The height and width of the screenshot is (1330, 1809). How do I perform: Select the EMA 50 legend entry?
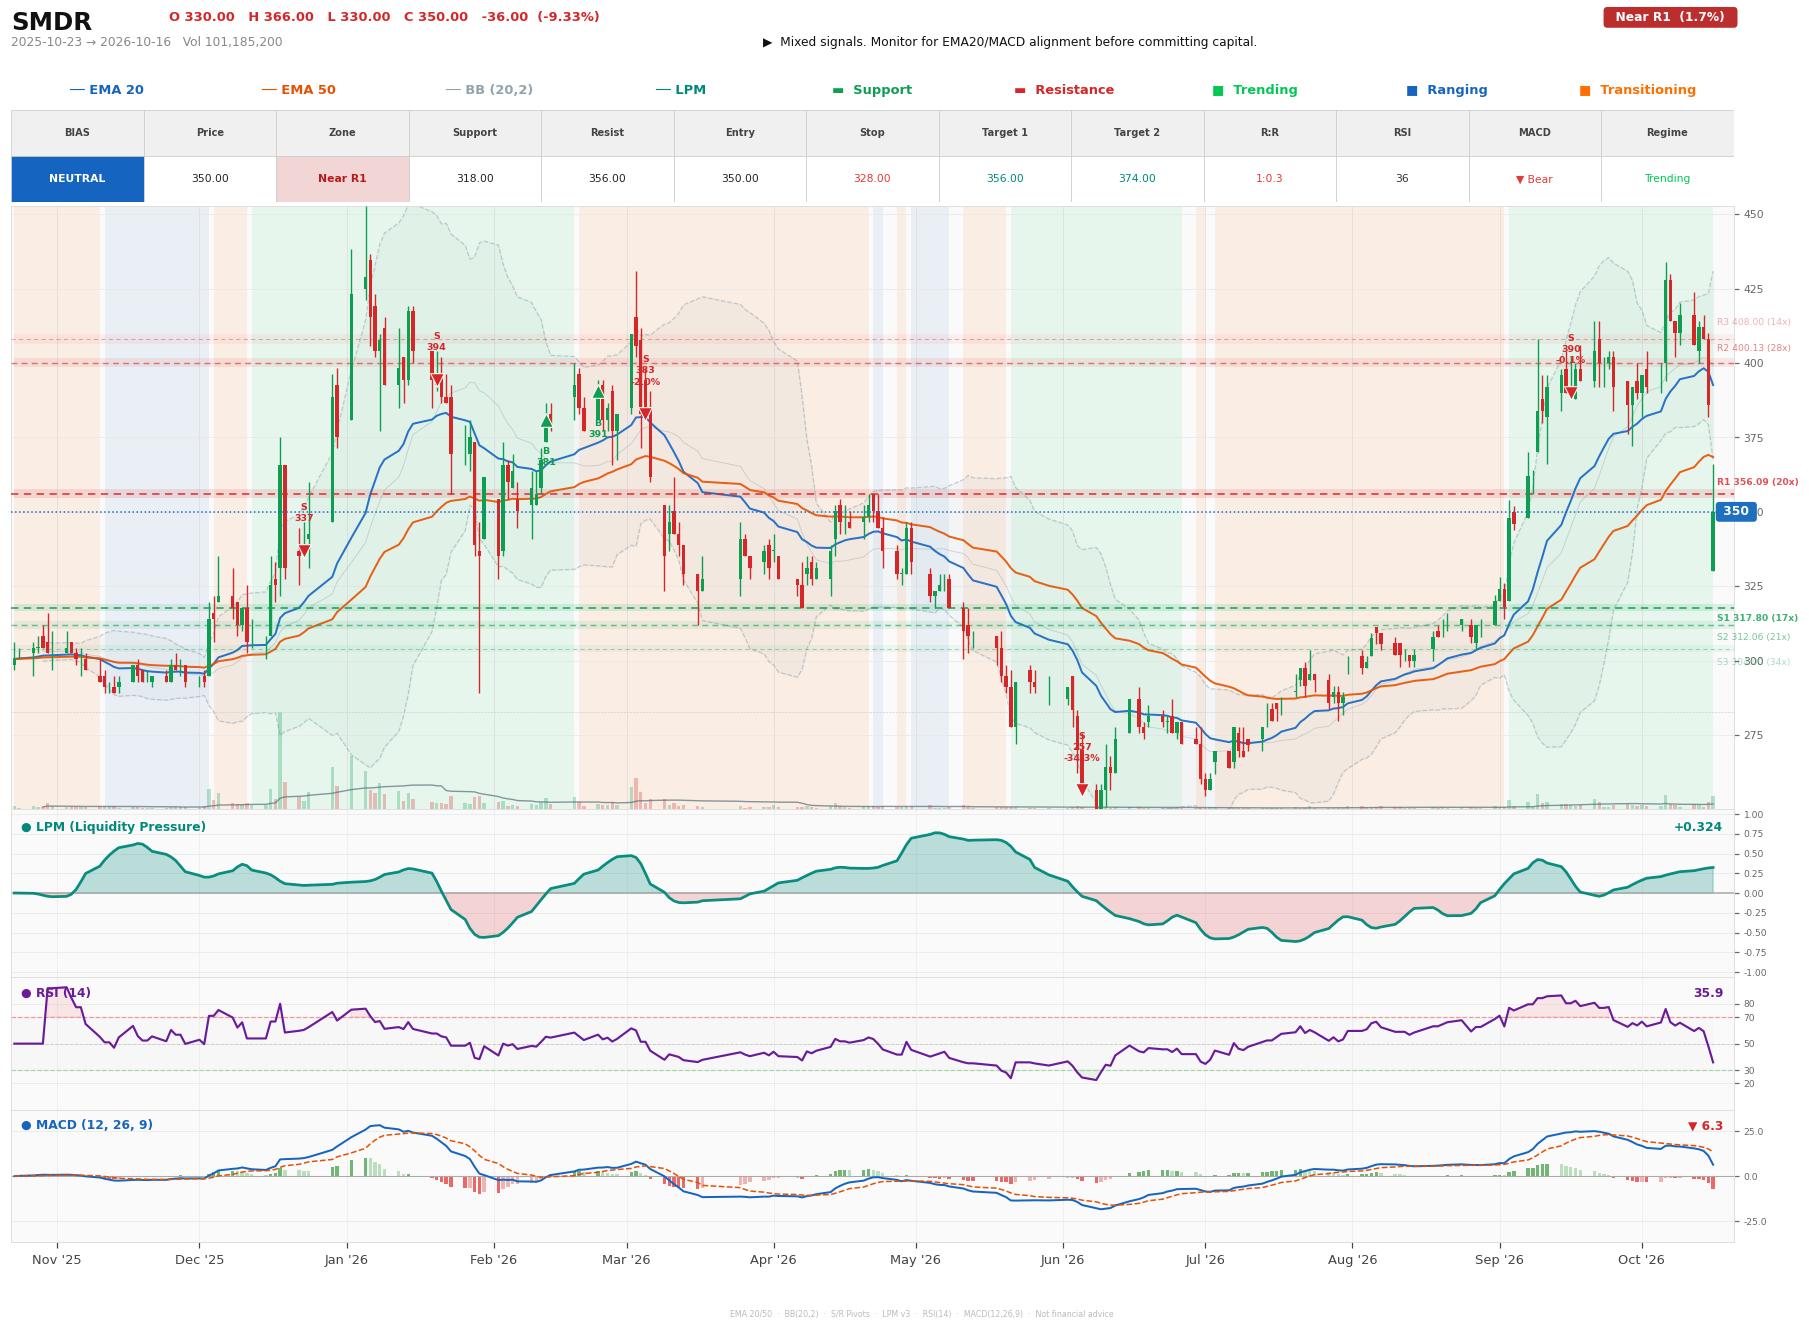(298, 90)
